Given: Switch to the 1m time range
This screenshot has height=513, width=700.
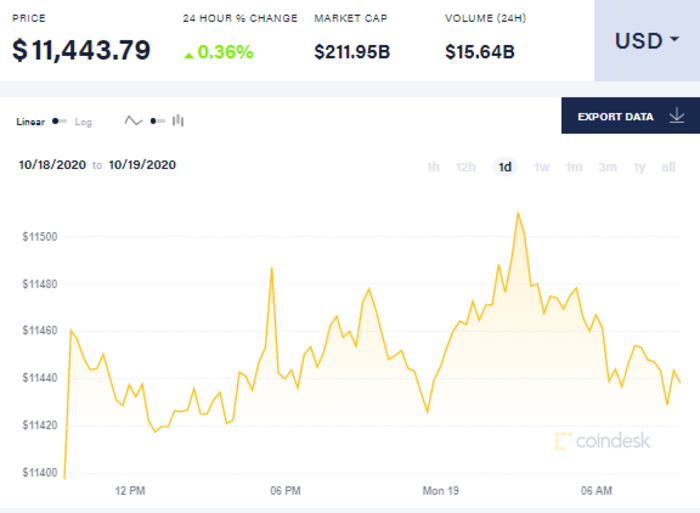Looking at the screenshot, I should (574, 167).
